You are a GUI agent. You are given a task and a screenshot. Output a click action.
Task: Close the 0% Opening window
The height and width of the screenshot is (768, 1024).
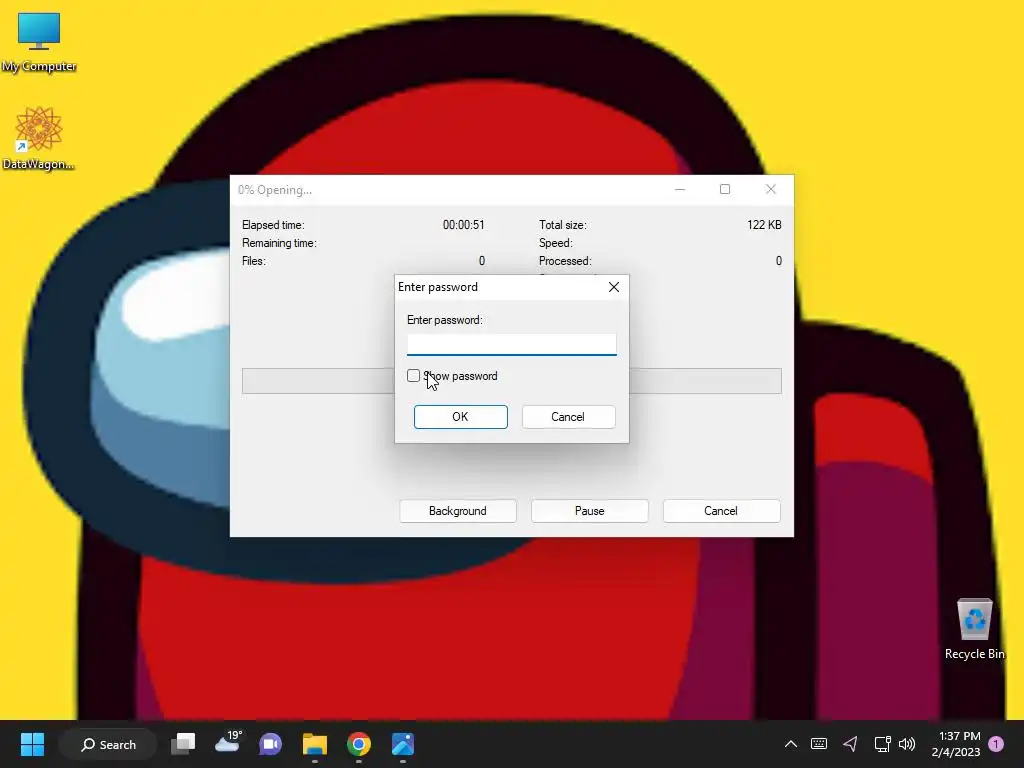tap(771, 189)
